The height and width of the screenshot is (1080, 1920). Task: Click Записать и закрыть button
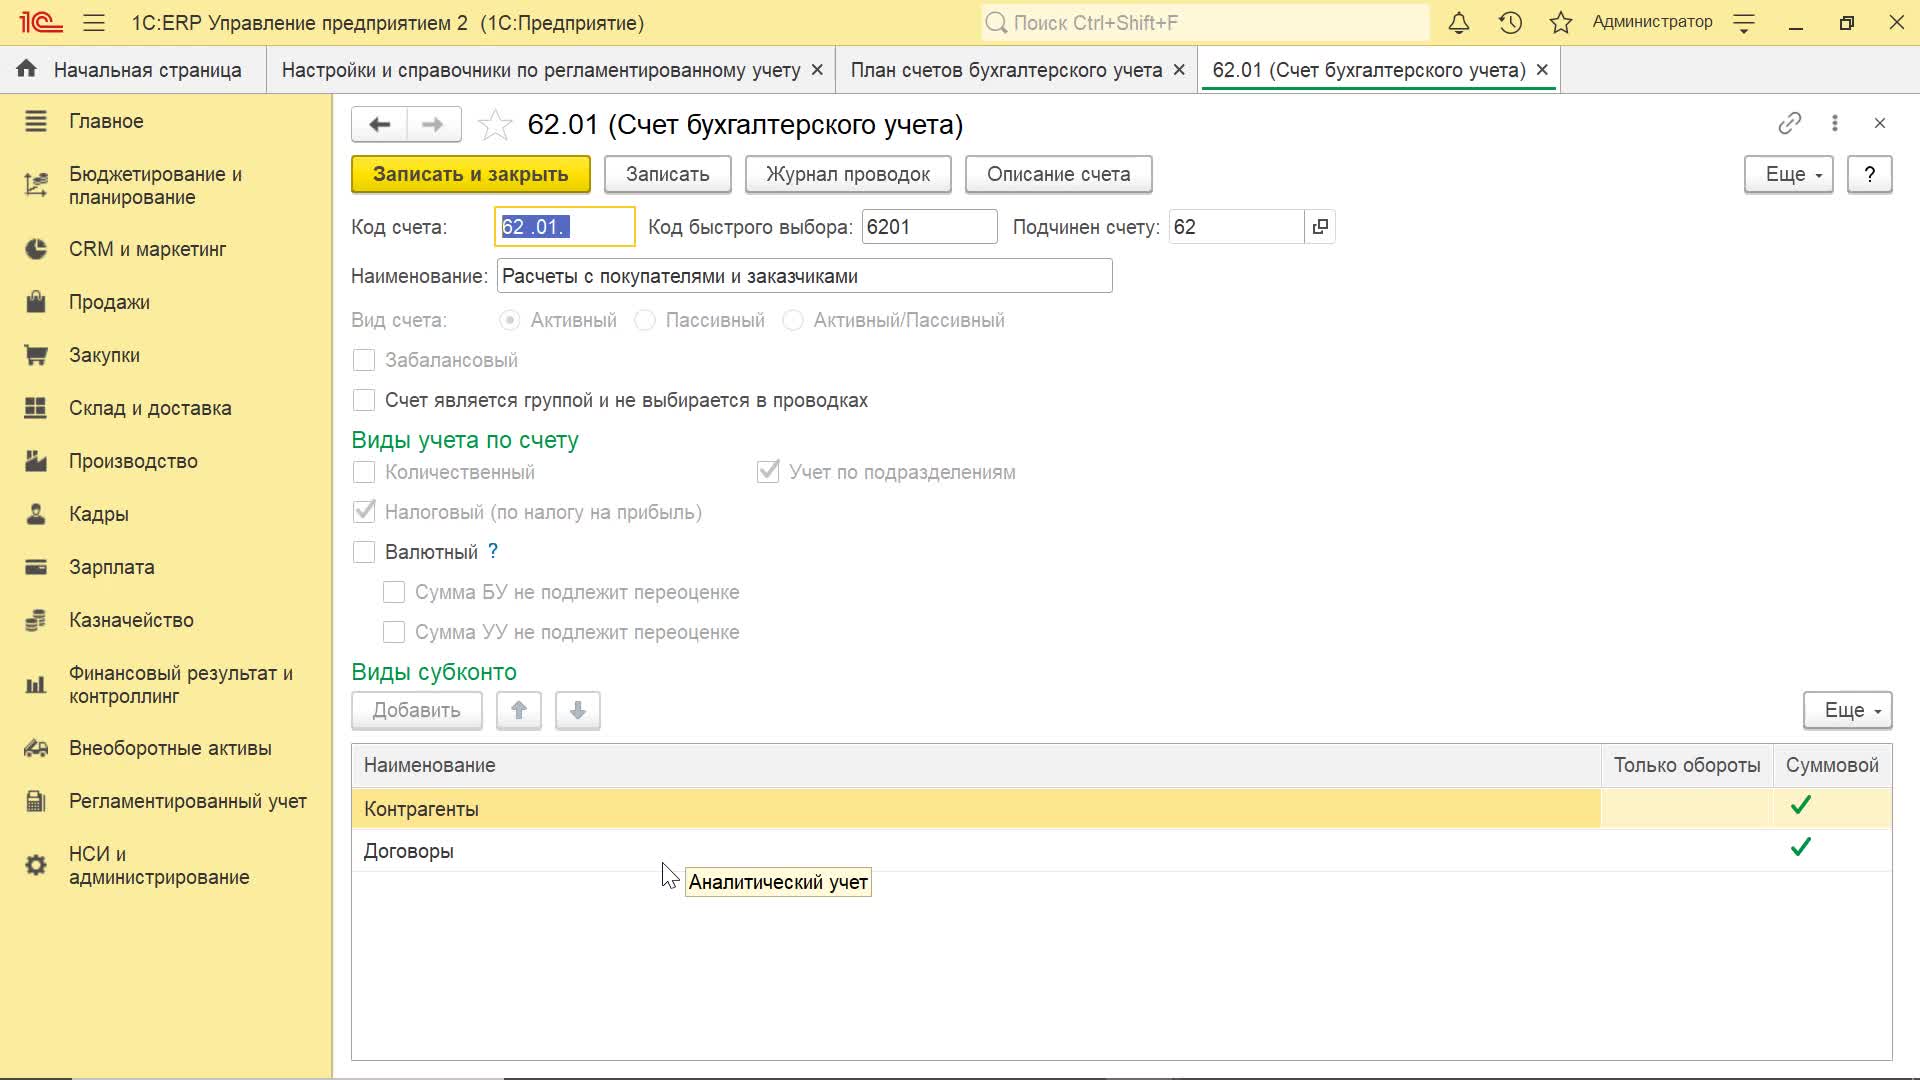(x=471, y=174)
